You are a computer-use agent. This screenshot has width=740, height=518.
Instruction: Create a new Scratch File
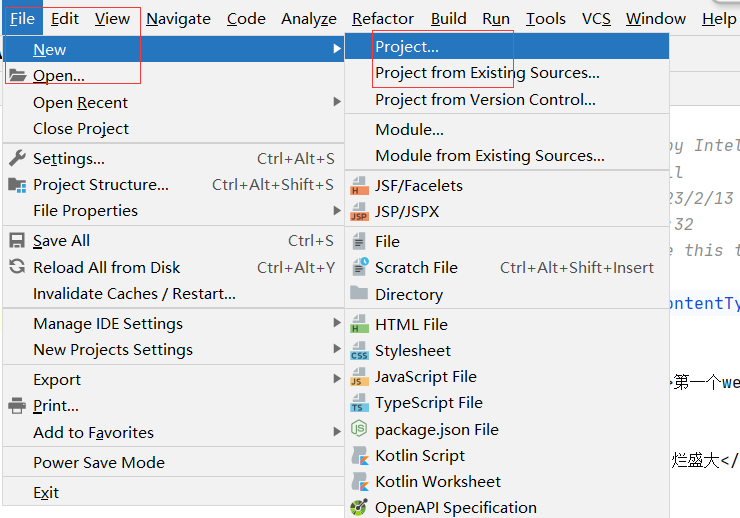point(416,267)
